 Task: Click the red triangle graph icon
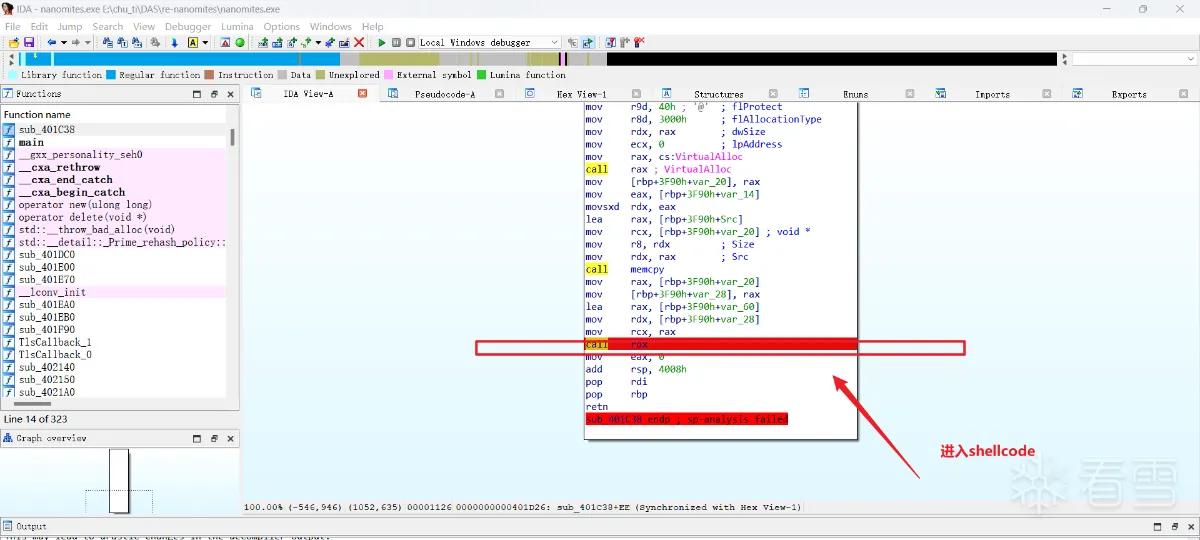point(225,43)
